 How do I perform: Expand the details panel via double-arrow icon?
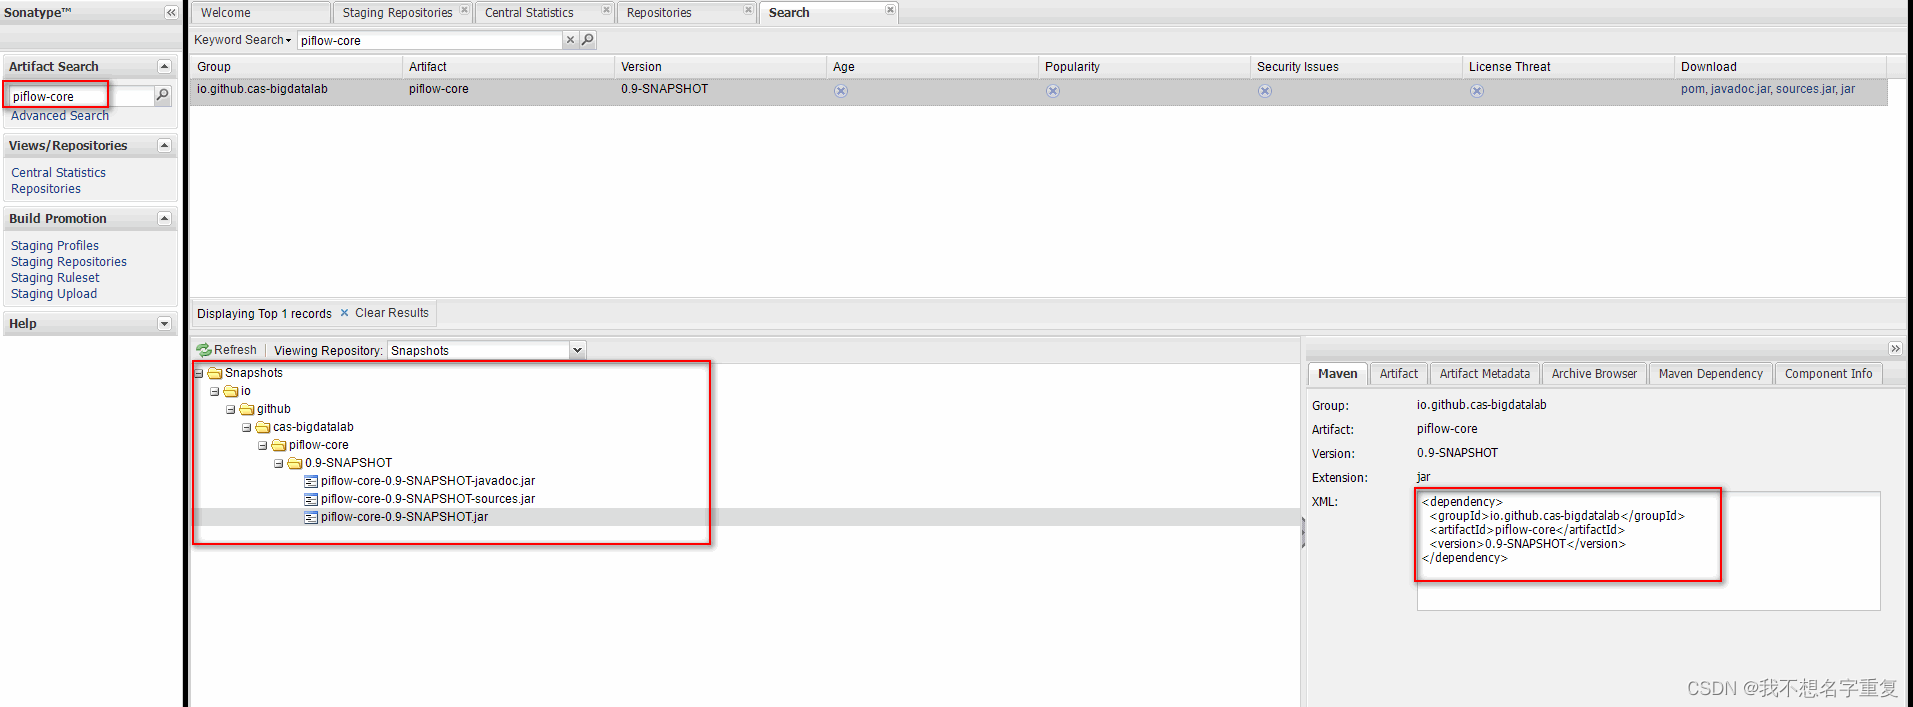(1895, 348)
